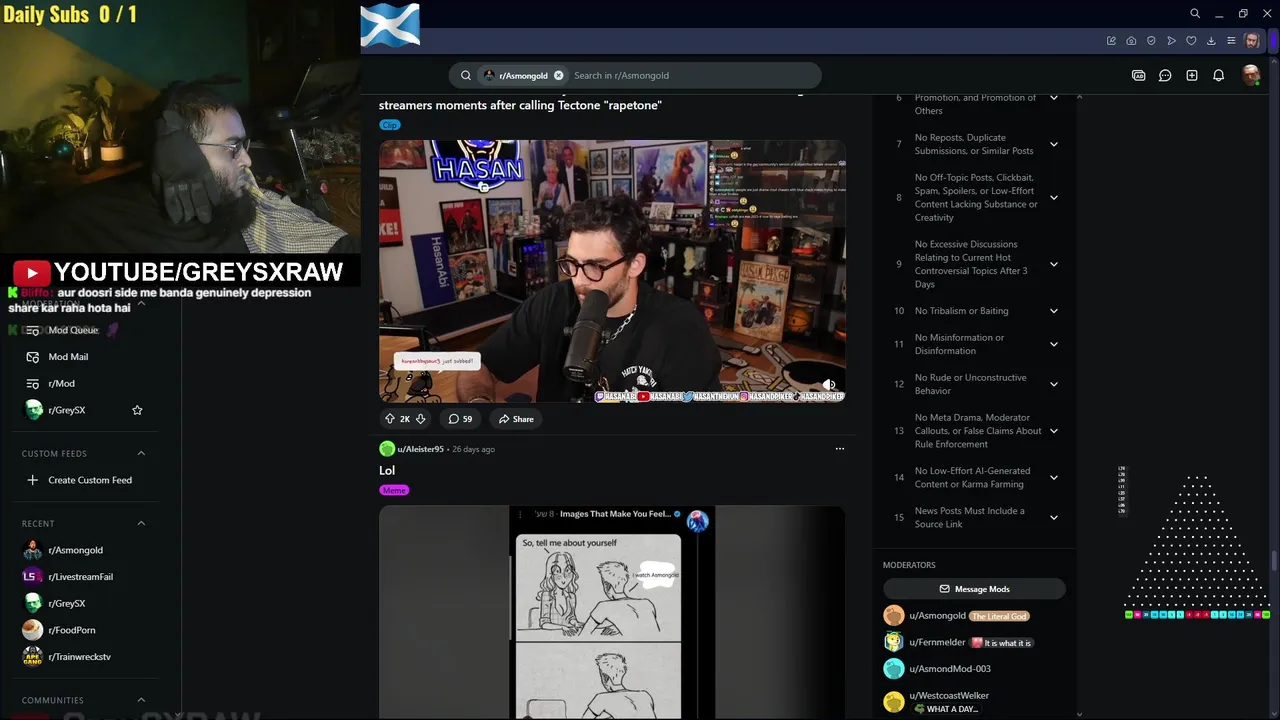Mute or unmute the Hasan video
Image resolution: width=1280 pixels, height=720 pixels.
click(828, 385)
